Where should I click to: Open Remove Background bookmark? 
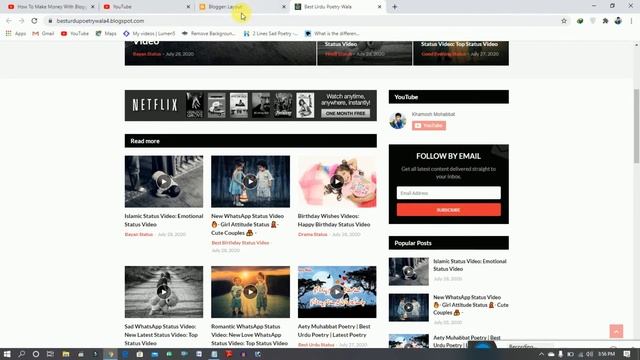(x=209, y=33)
